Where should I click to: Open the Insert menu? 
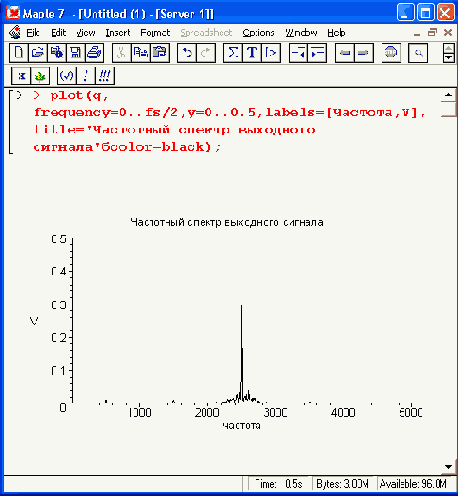(118, 33)
